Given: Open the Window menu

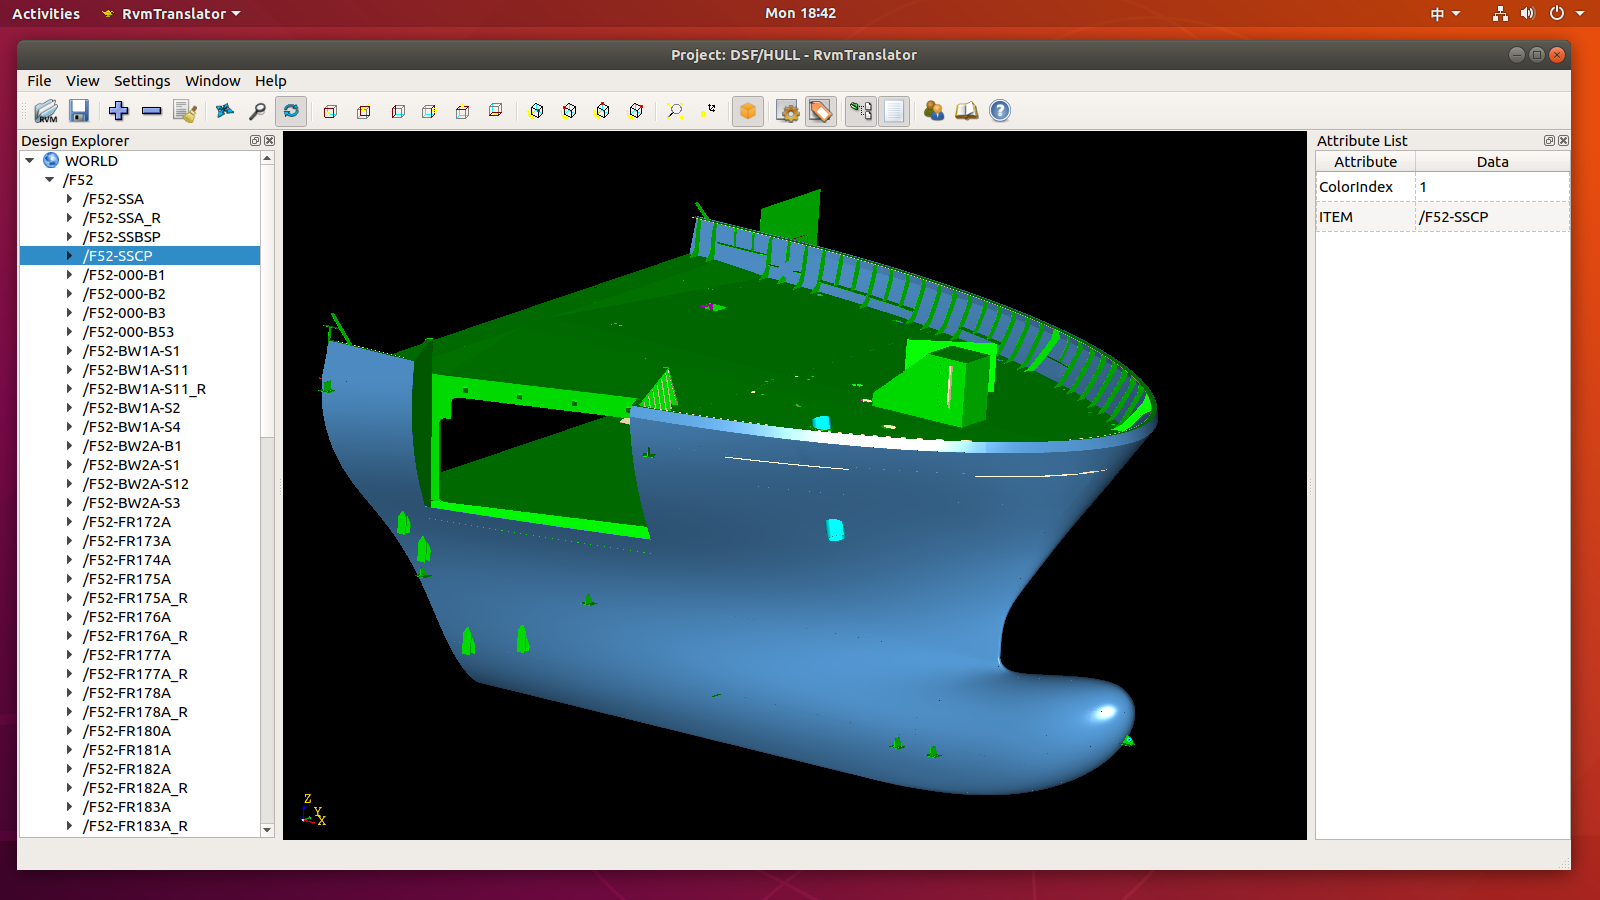Looking at the screenshot, I should point(212,81).
